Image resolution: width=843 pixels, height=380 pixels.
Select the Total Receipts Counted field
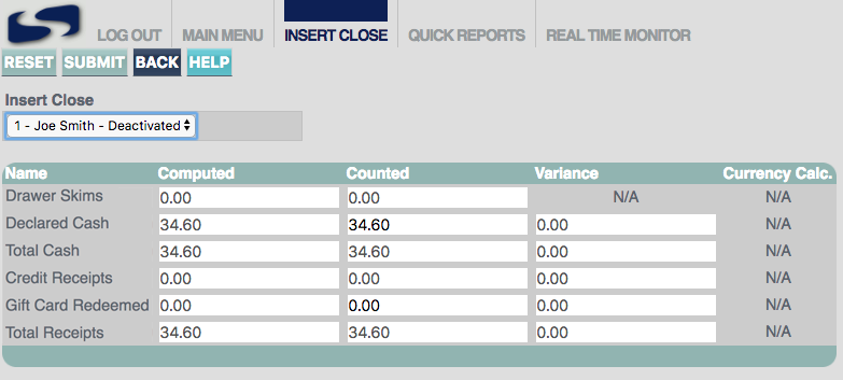point(437,332)
